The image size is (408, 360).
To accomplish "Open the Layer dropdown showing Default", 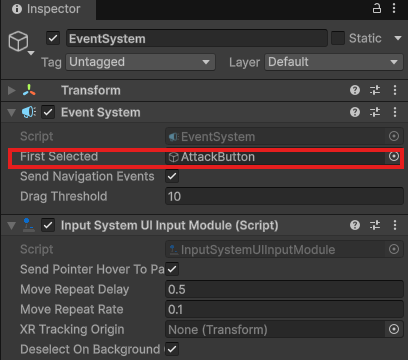I will tap(334, 62).
